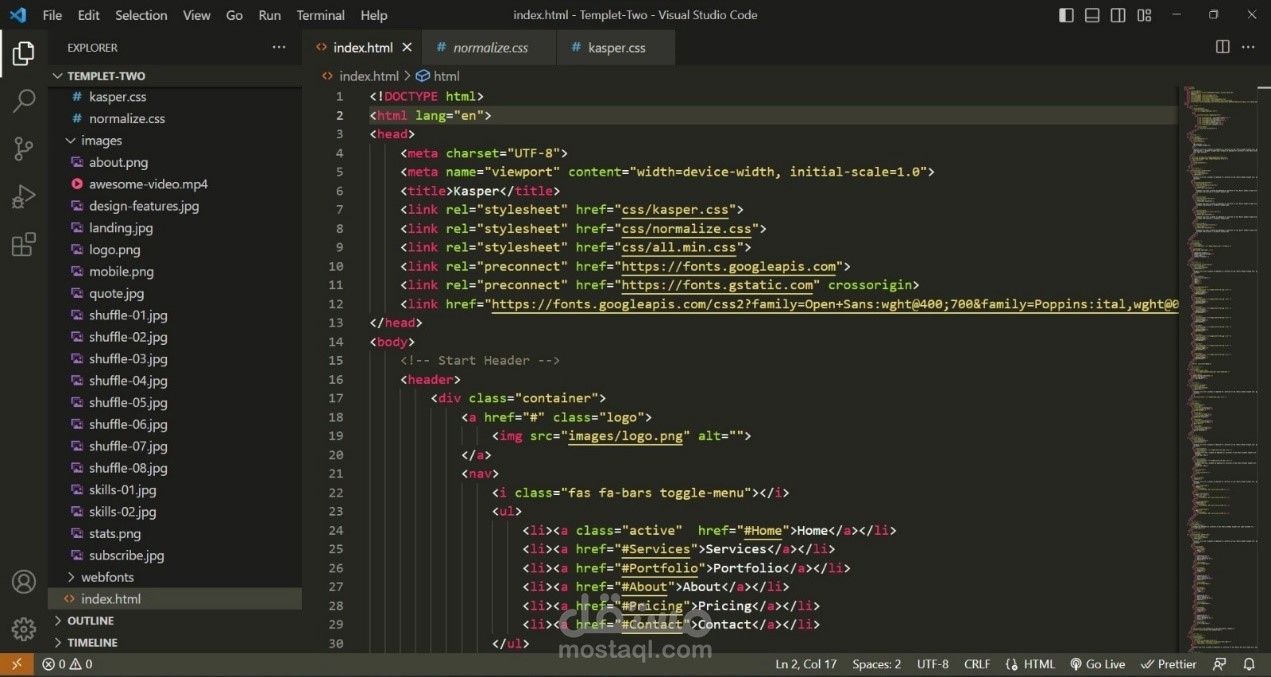Collapse the TEMPLET-TWO folder section

point(175,75)
